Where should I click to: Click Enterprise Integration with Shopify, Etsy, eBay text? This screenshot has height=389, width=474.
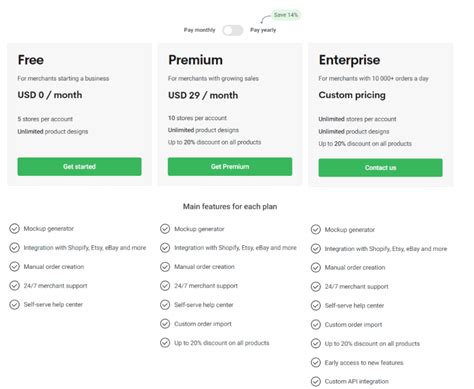[x=386, y=249]
